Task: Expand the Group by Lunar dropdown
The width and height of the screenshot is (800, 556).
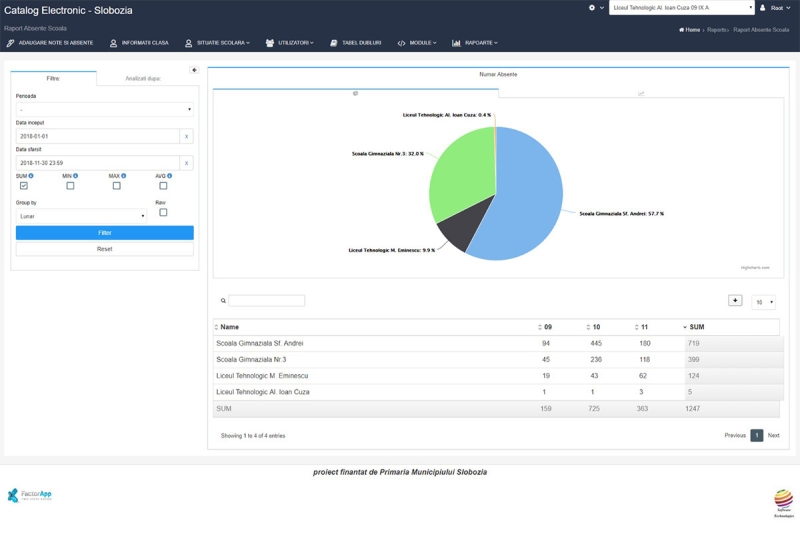Action: 81,215
